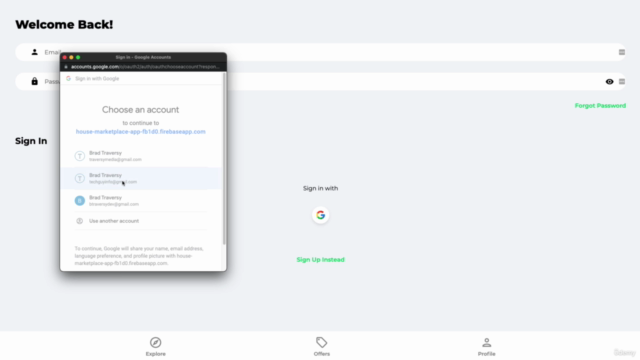
Task: Click Sign Up Instead link
Action: click(320, 260)
